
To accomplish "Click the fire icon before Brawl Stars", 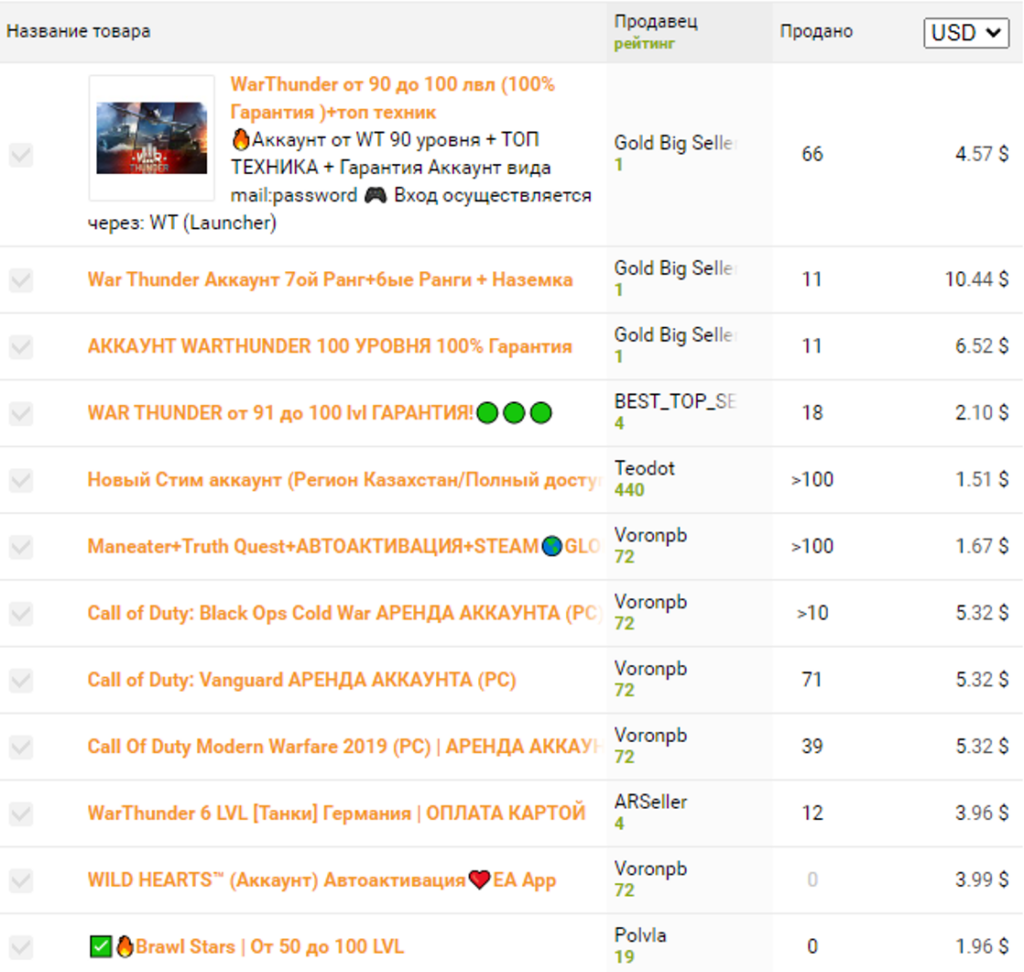I will (x=125, y=946).
